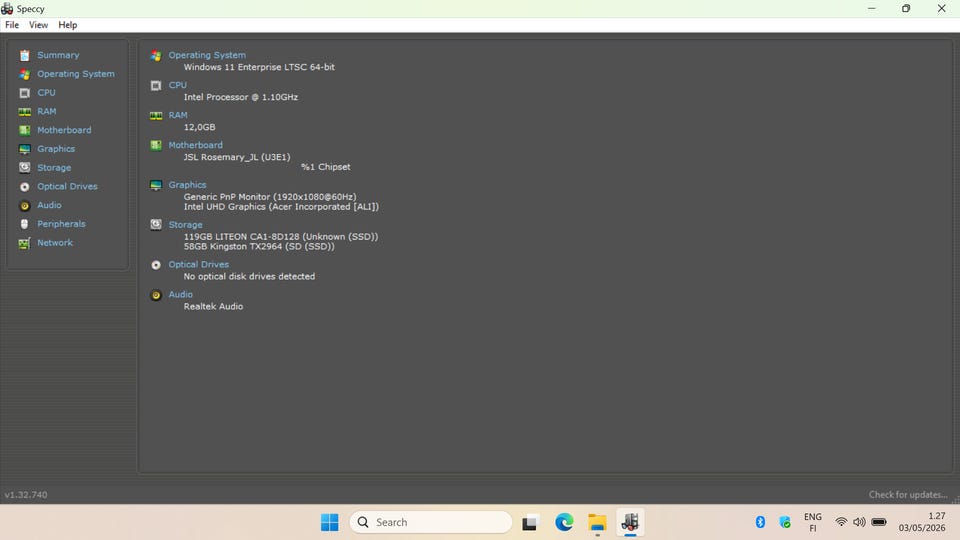960x540 pixels.
Task: Select Optical Drives in the sidebar
Action: coord(67,186)
